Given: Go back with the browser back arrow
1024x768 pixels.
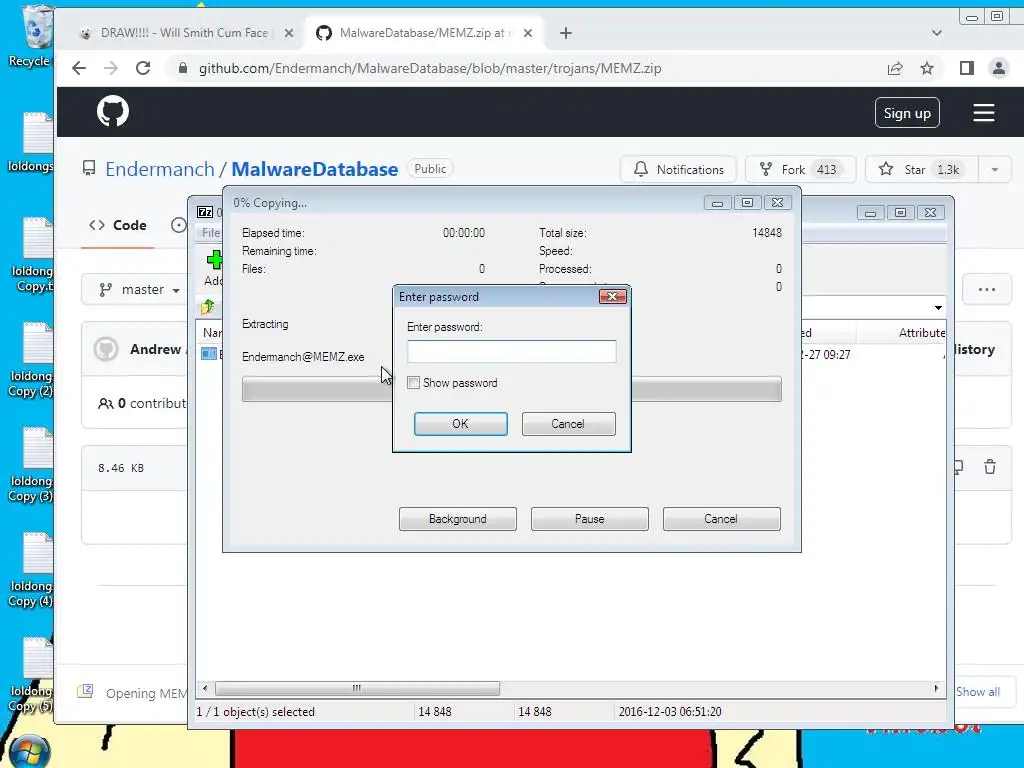Looking at the screenshot, I should click(79, 68).
